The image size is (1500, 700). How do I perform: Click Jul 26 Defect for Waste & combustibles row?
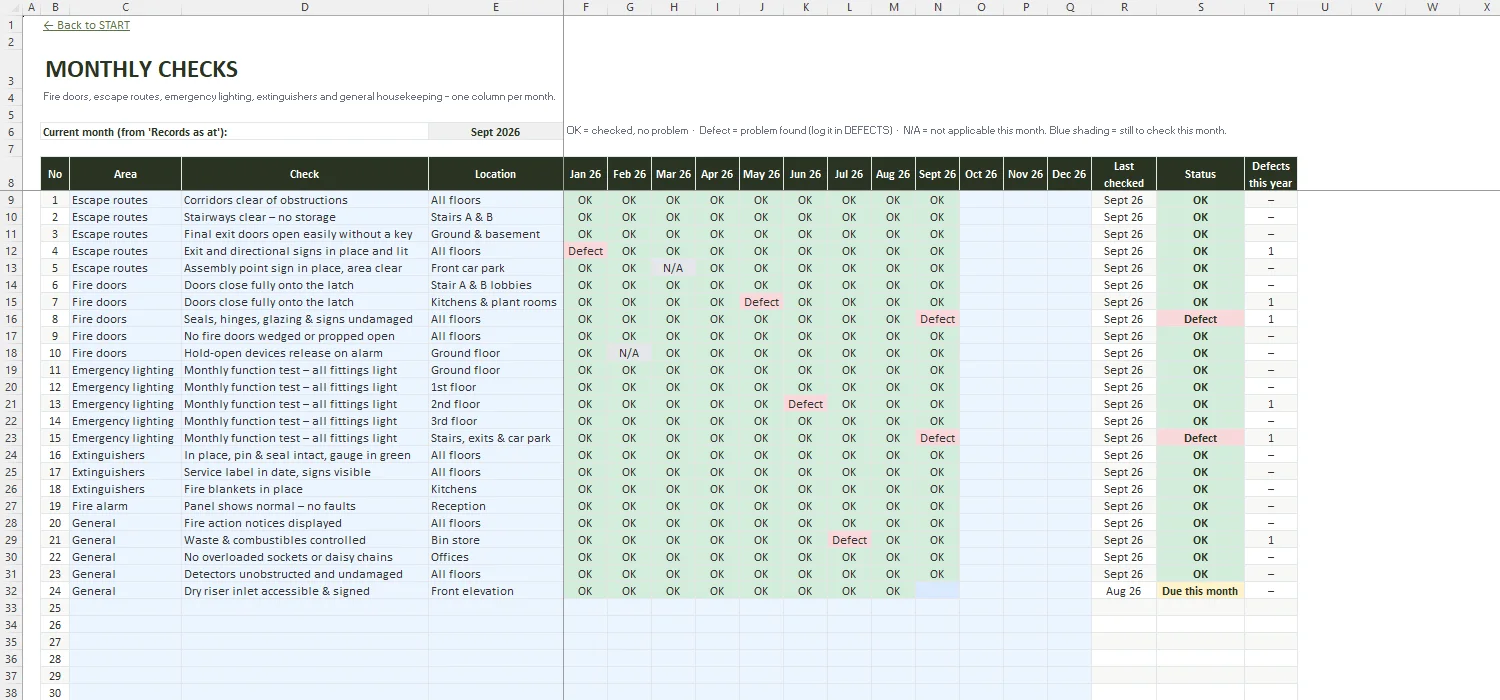[x=849, y=540]
